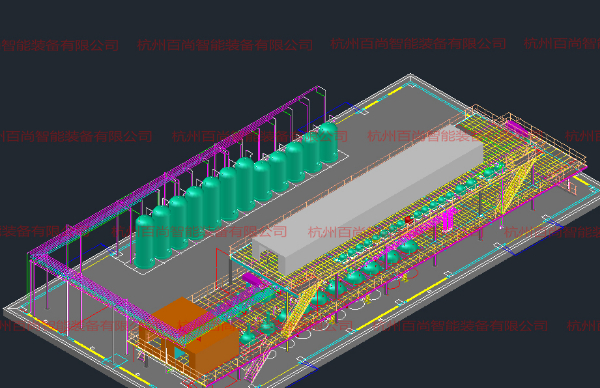Screen dimensions: 600x388
Task: Select the small green vessel beside orange building
Action: click(x=248, y=335)
